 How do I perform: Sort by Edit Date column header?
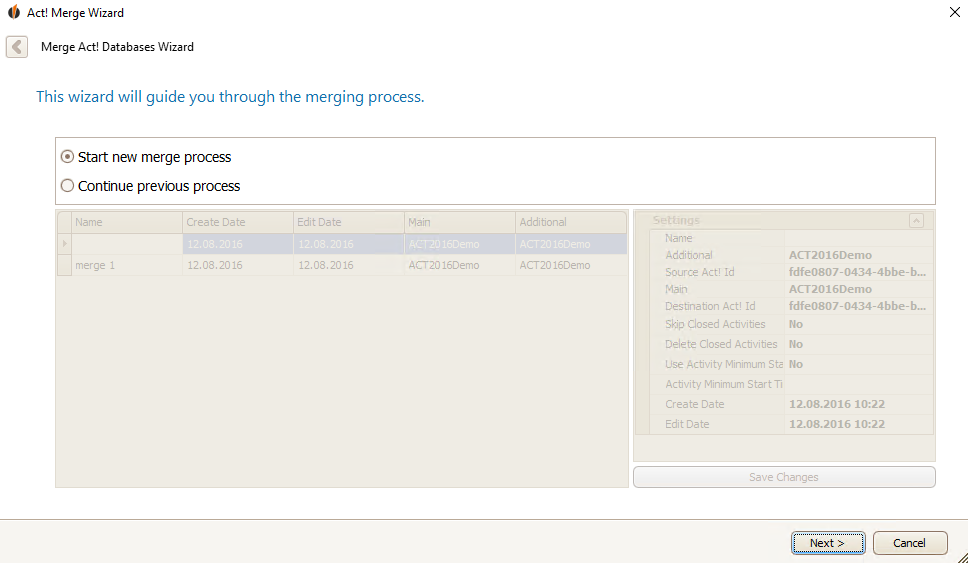pyautogui.click(x=349, y=222)
